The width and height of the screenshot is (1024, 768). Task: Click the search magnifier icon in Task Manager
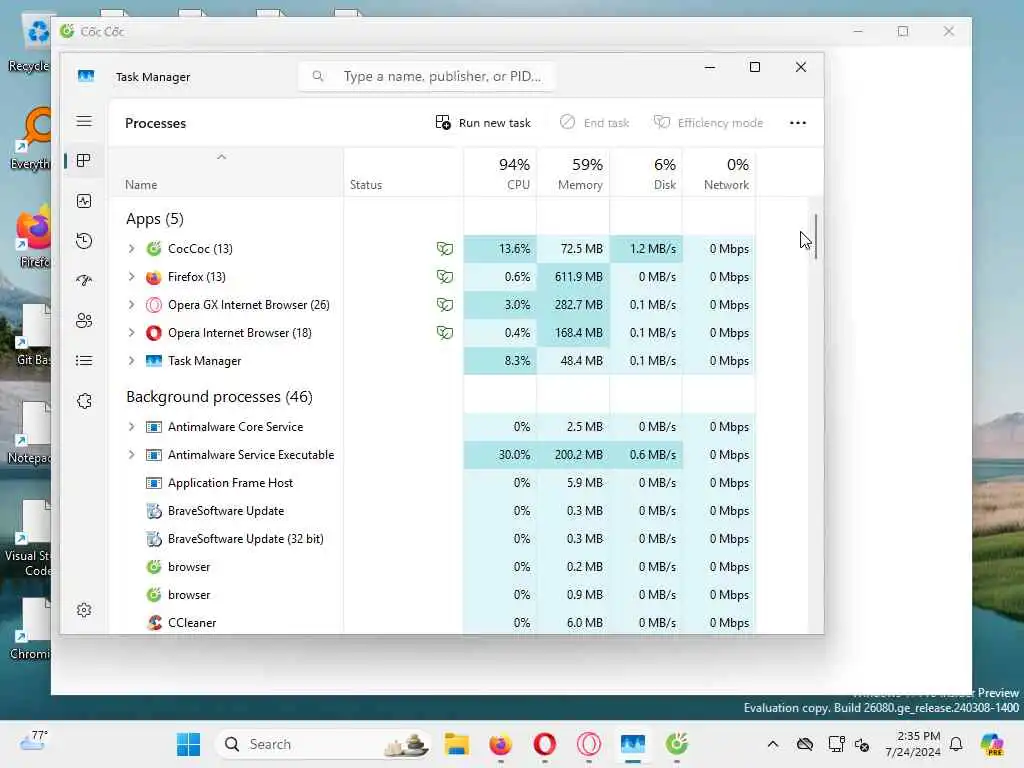coord(317,76)
